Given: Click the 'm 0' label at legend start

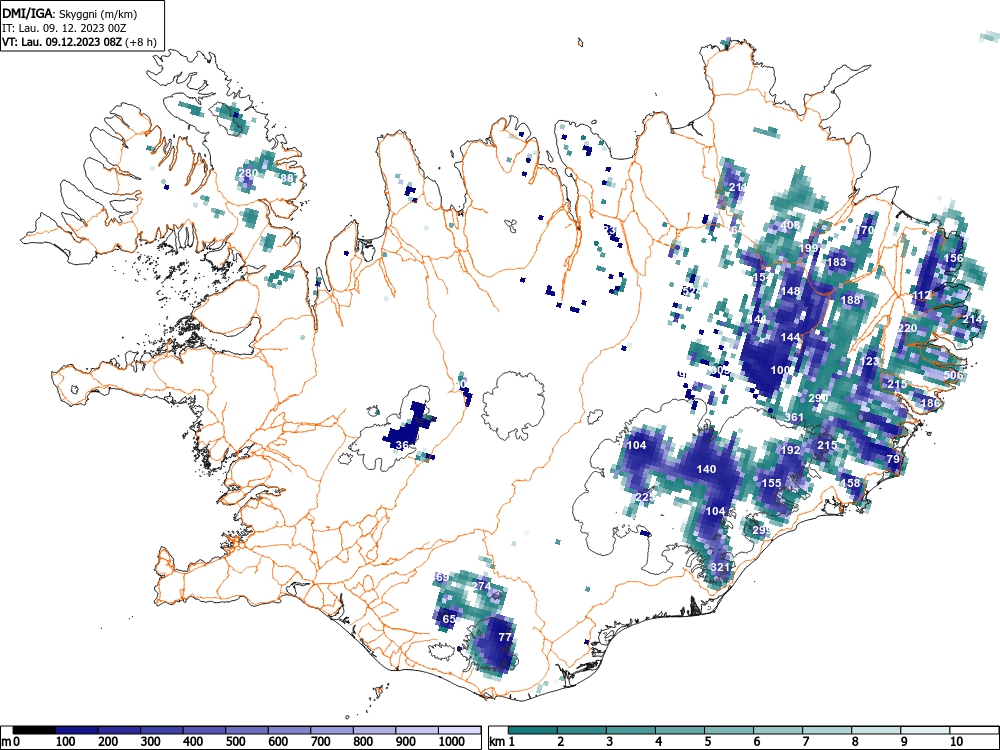Looking at the screenshot, I should click(10, 742).
